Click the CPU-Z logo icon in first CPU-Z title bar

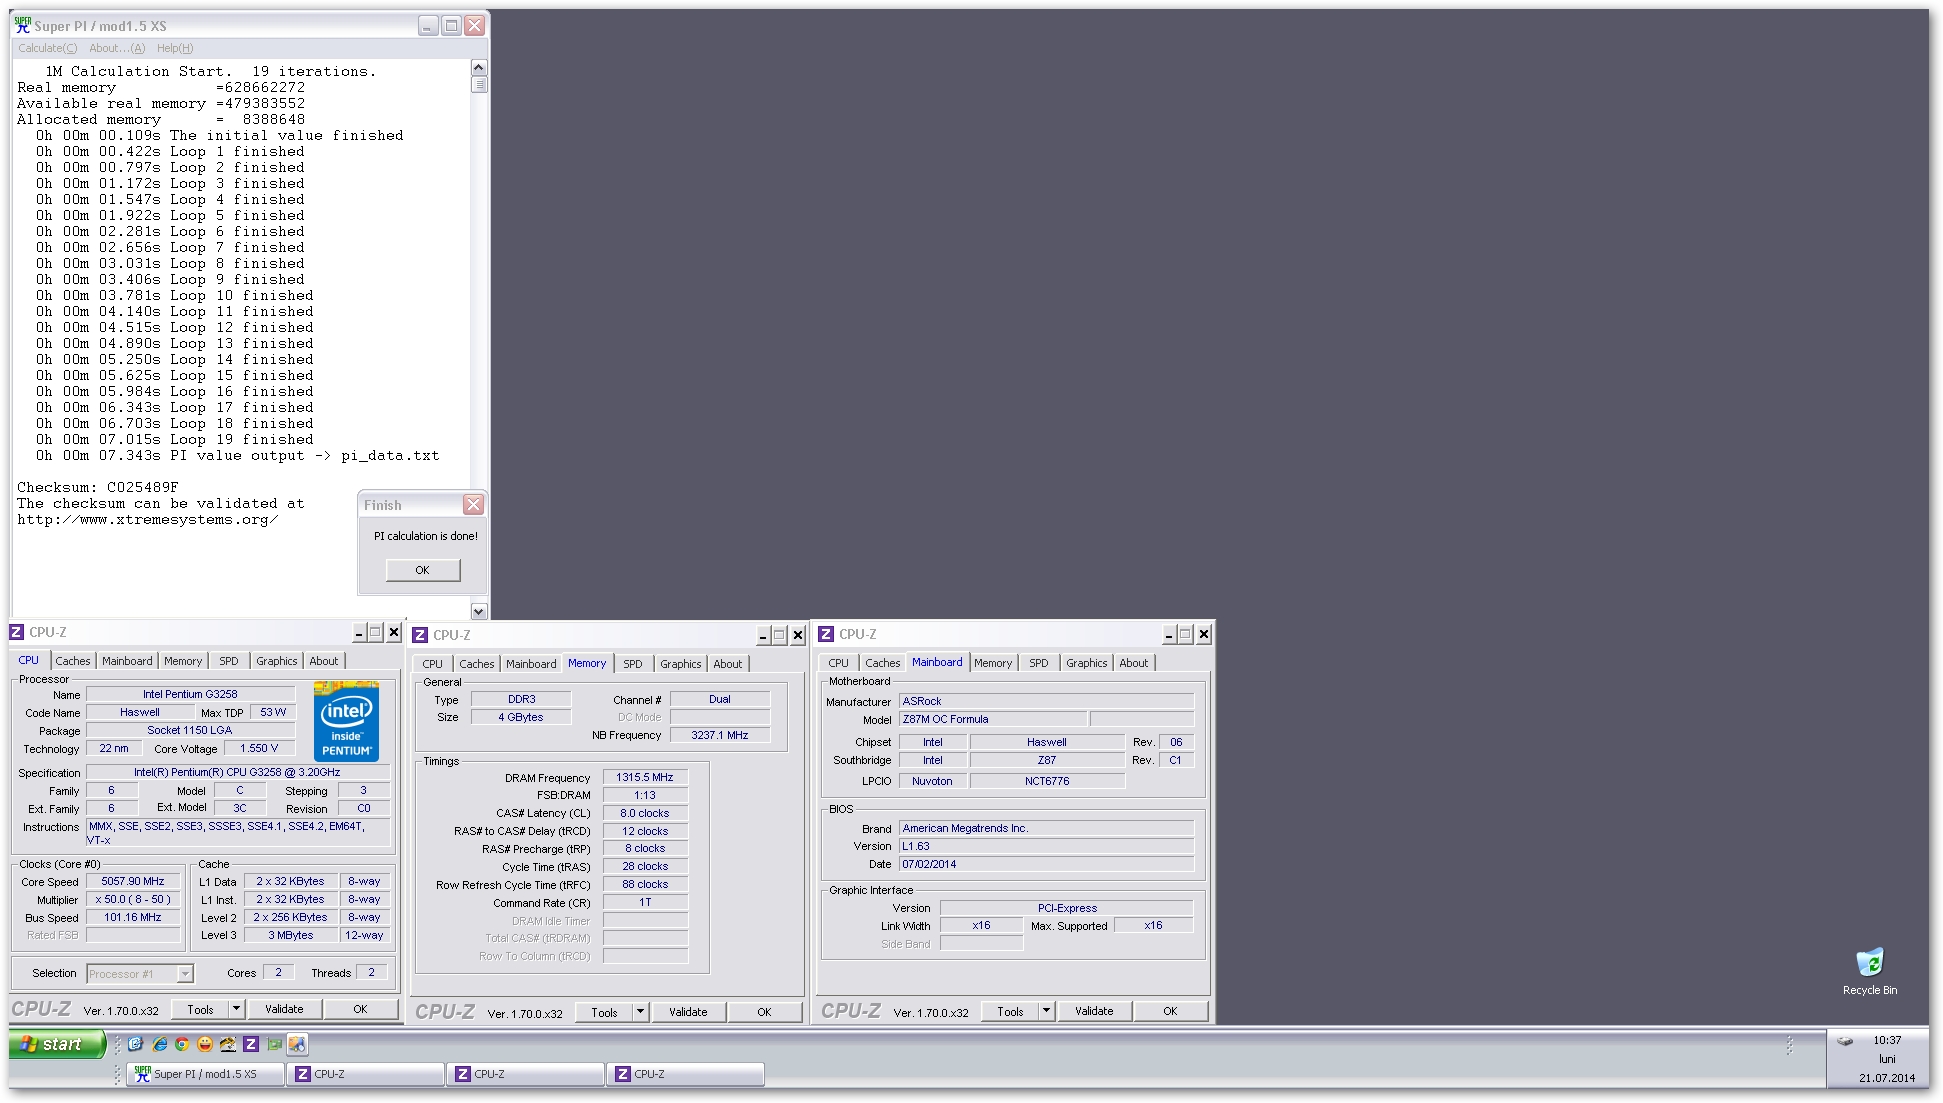click(17, 632)
